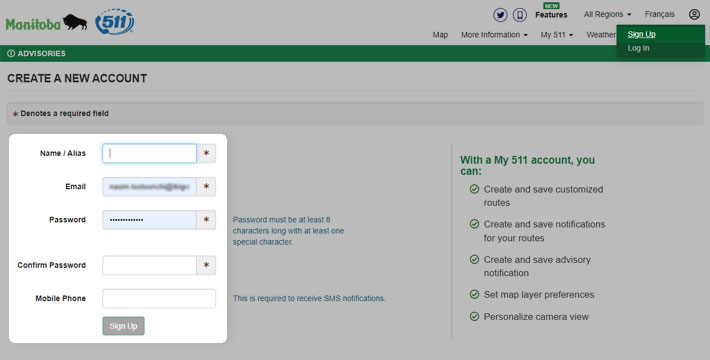Select Sign Up in the account menu

[x=642, y=34]
